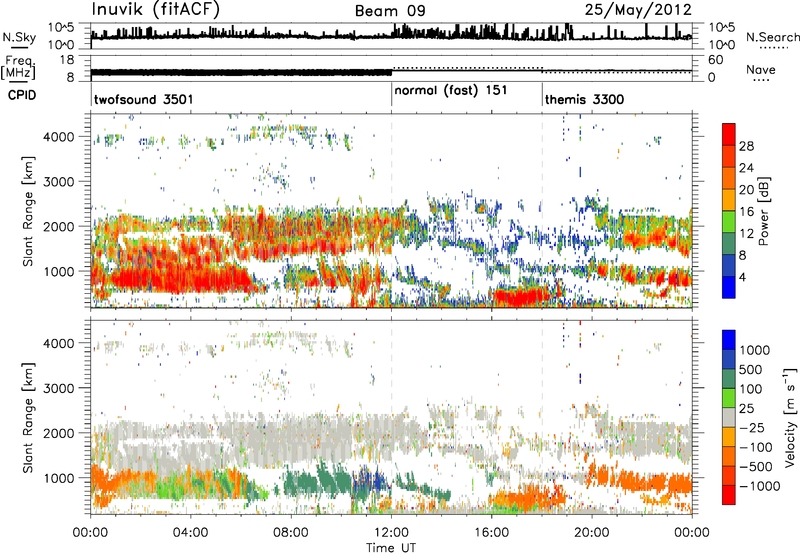The height and width of the screenshot is (554, 800).
Task: Click the velocity panel 'Slant Range [km]' label
Action: (x=28, y=417)
